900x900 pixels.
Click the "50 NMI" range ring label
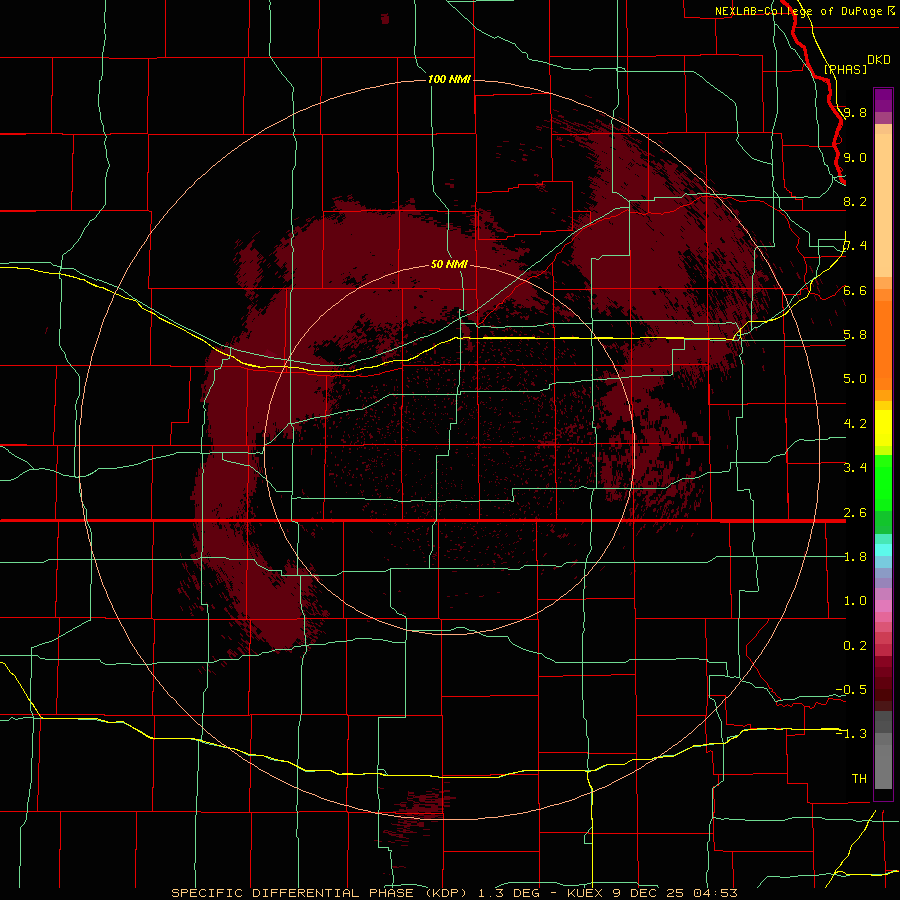[449, 264]
